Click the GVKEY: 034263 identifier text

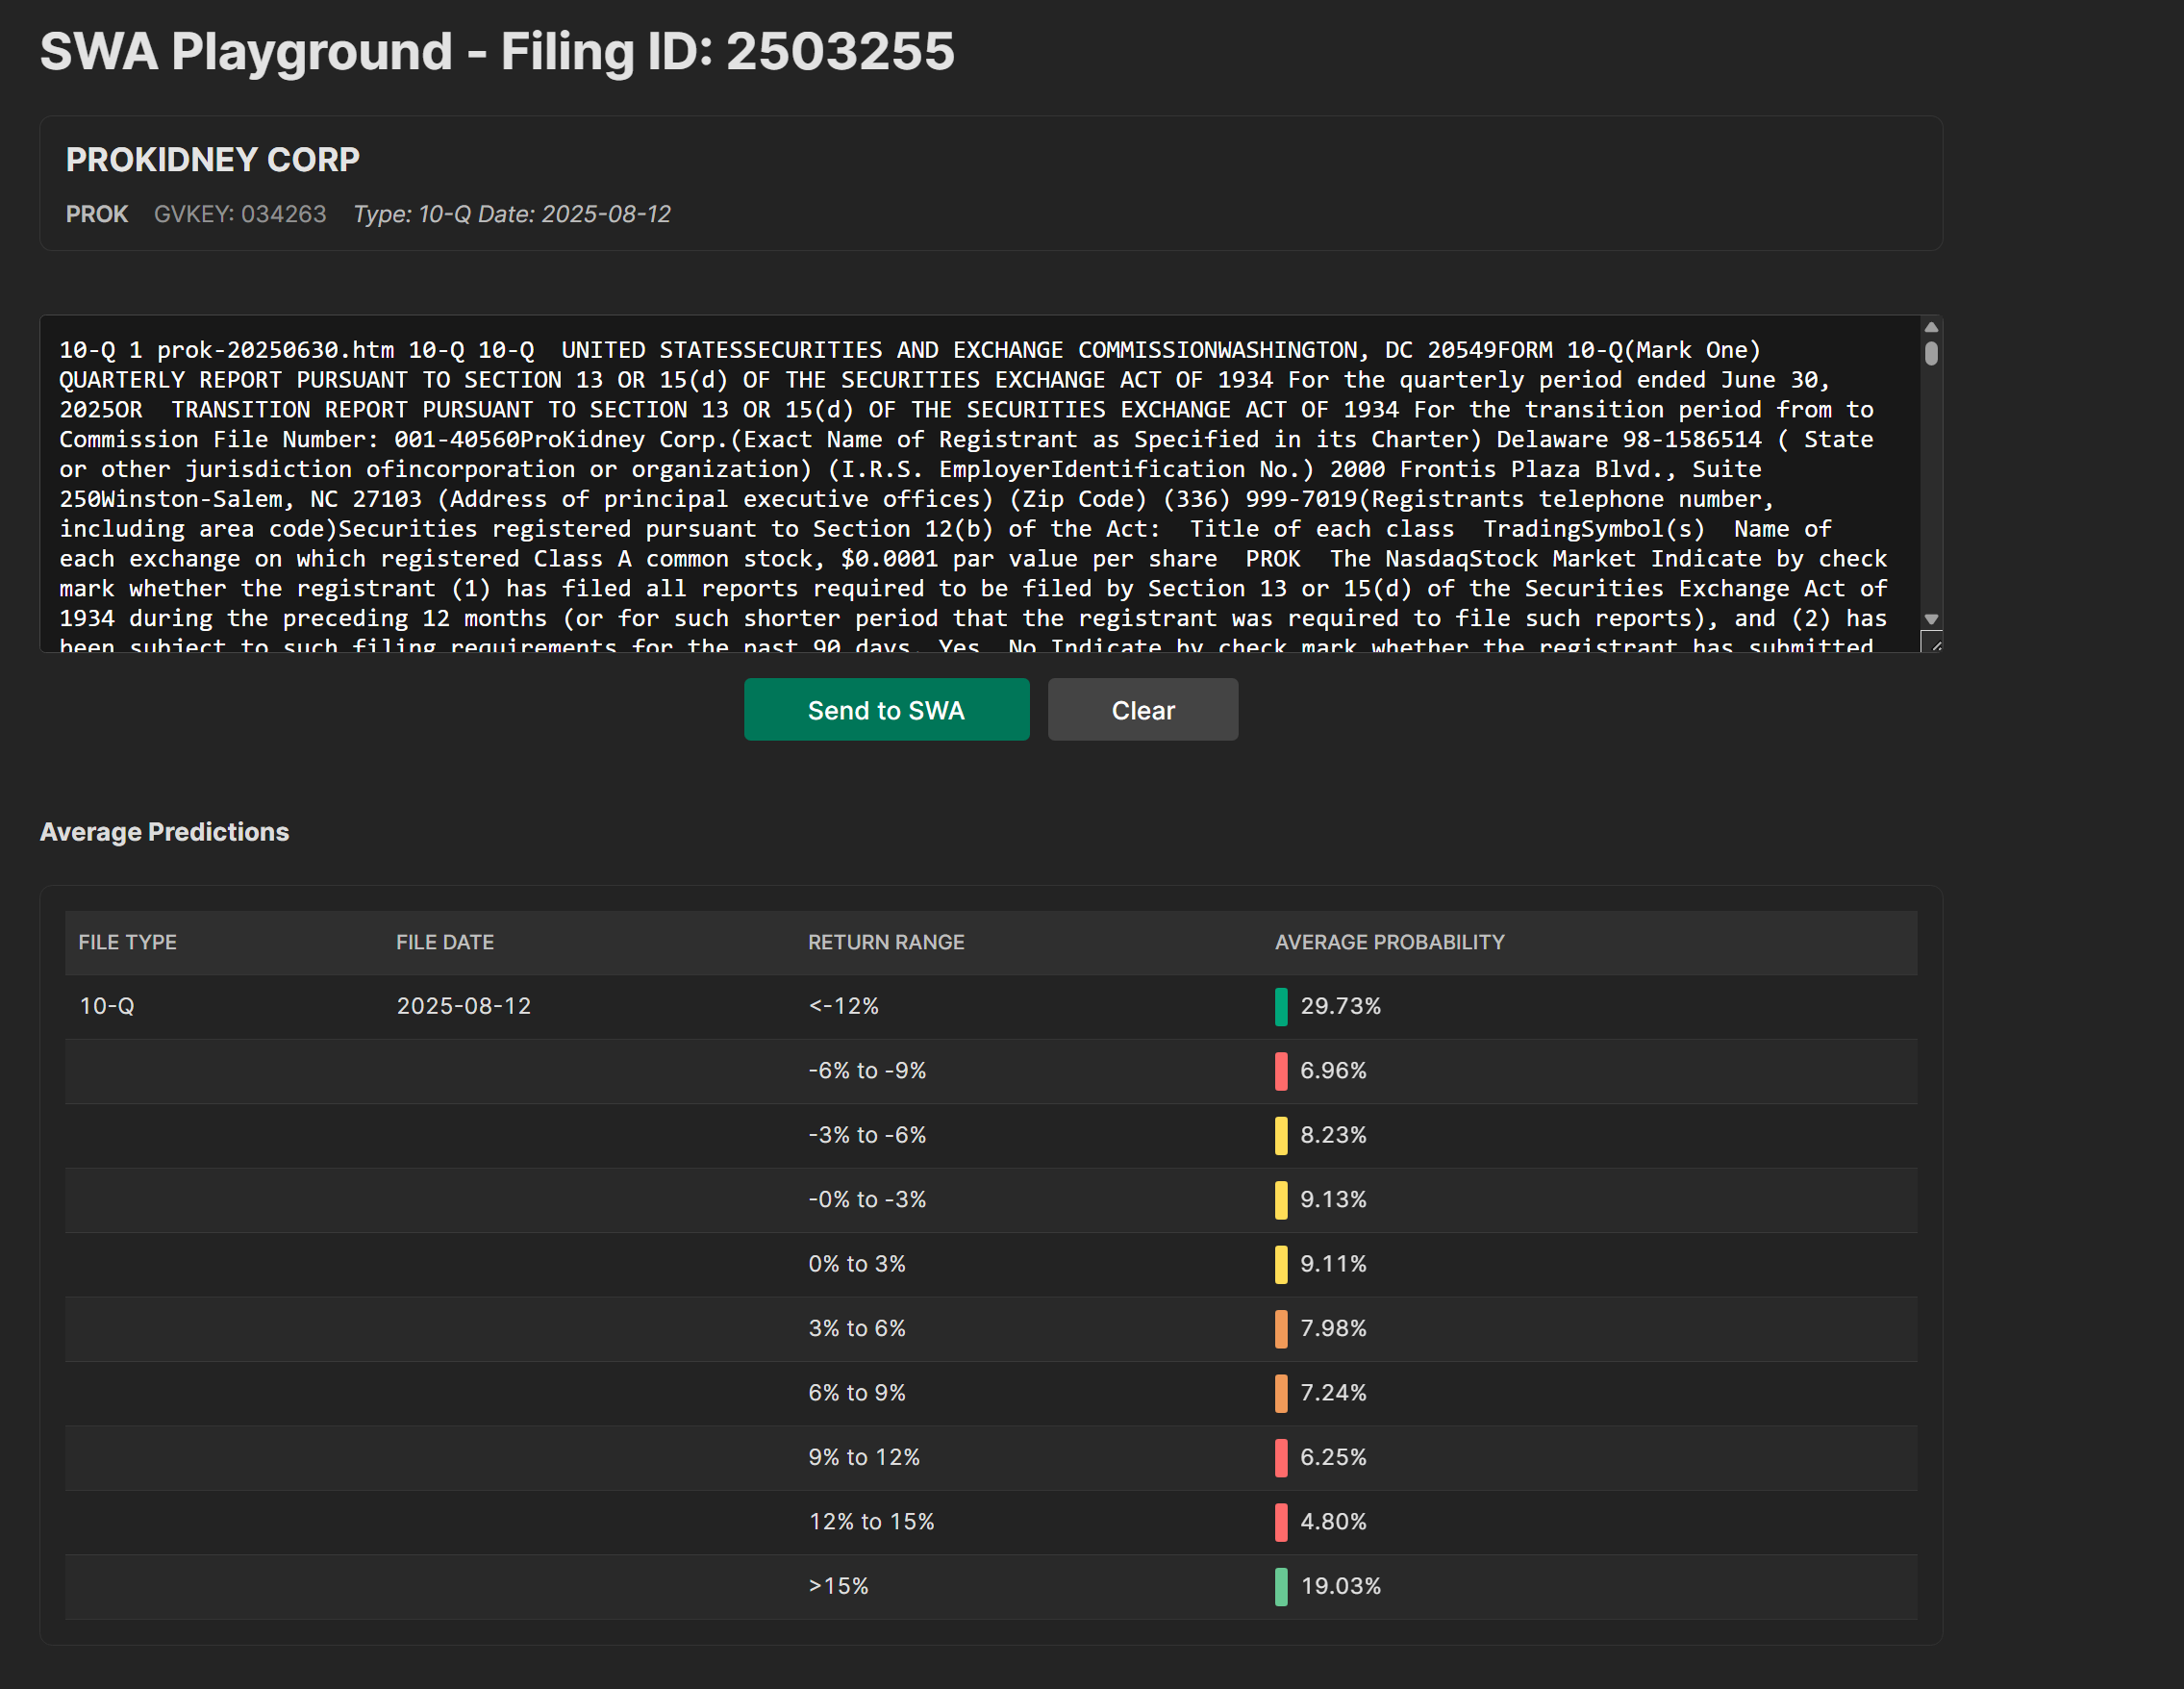point(241,214)
